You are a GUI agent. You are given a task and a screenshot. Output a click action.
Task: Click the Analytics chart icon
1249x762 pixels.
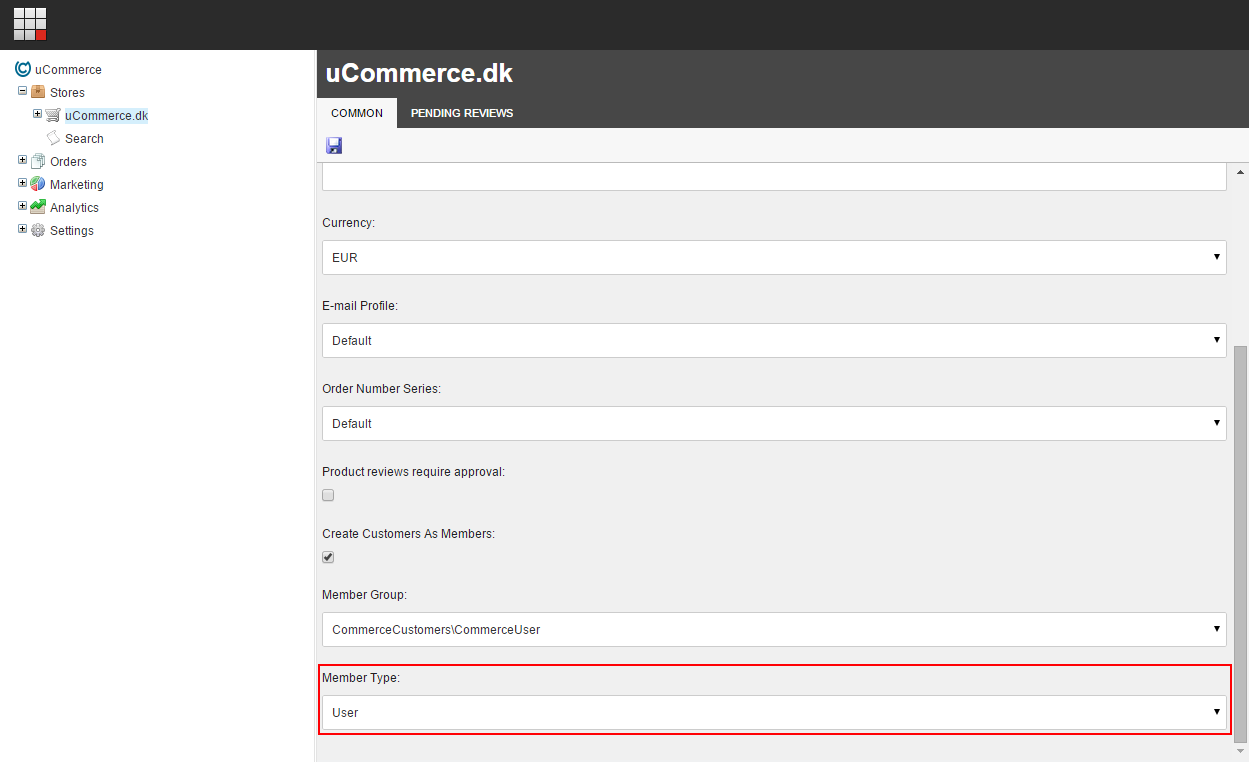(38, 207)
